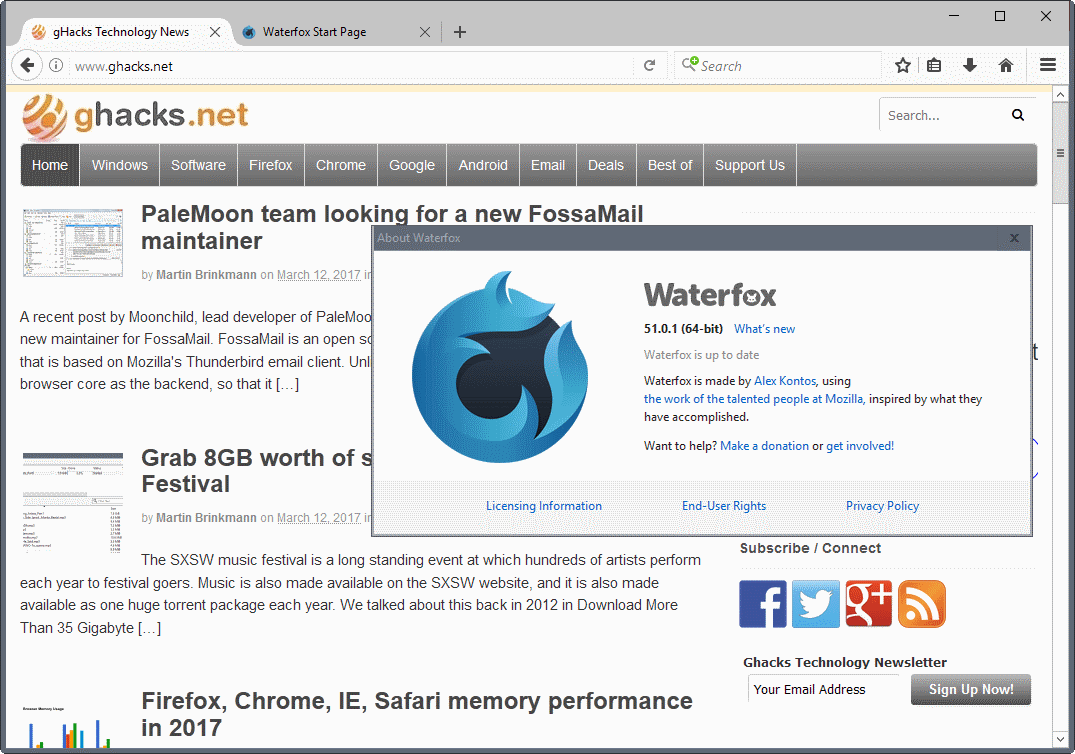Open browser memory performance 2017 article
The image size is (1075, 754).
[417, 714]
